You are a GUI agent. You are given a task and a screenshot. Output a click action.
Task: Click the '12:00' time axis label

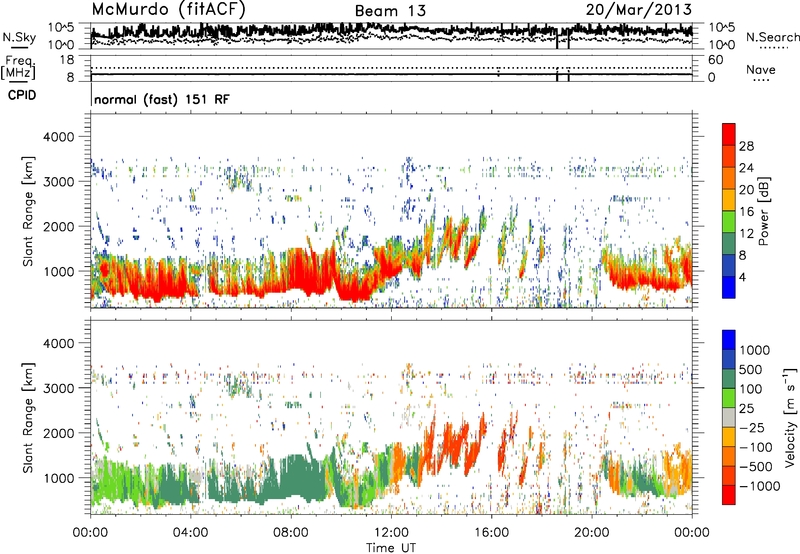coord(391,533)
